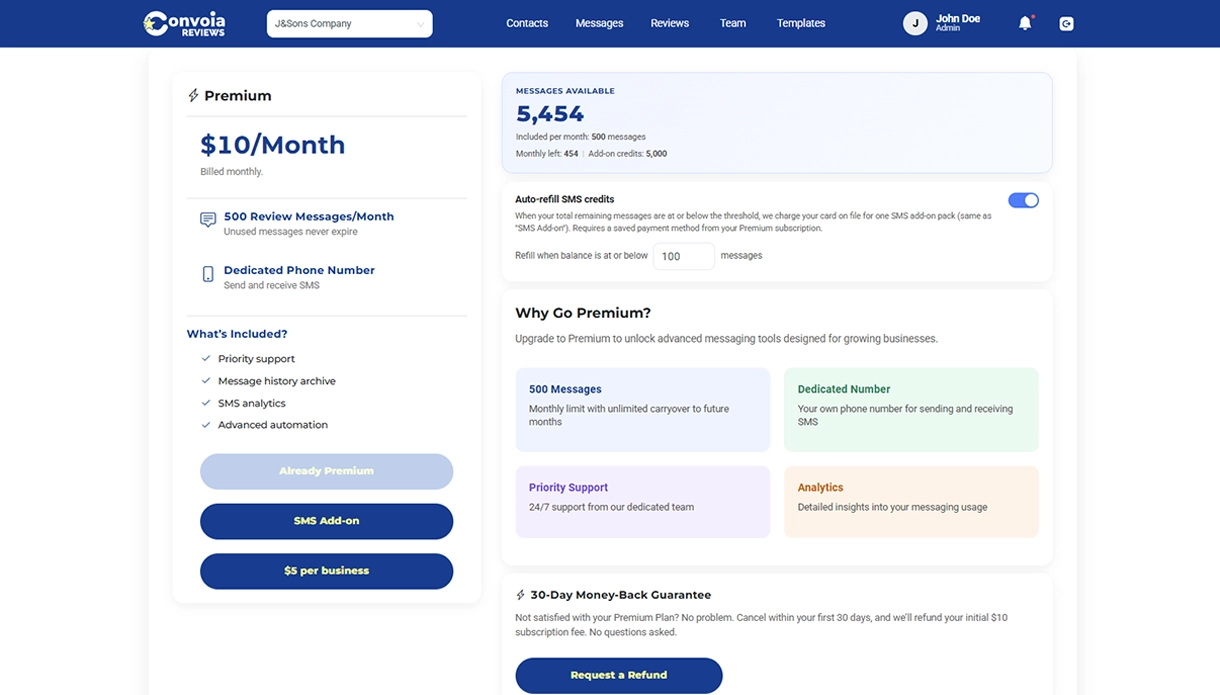Click the $5 per business button
This screenshot has height=695, width=1220.
tap(326, 571)
